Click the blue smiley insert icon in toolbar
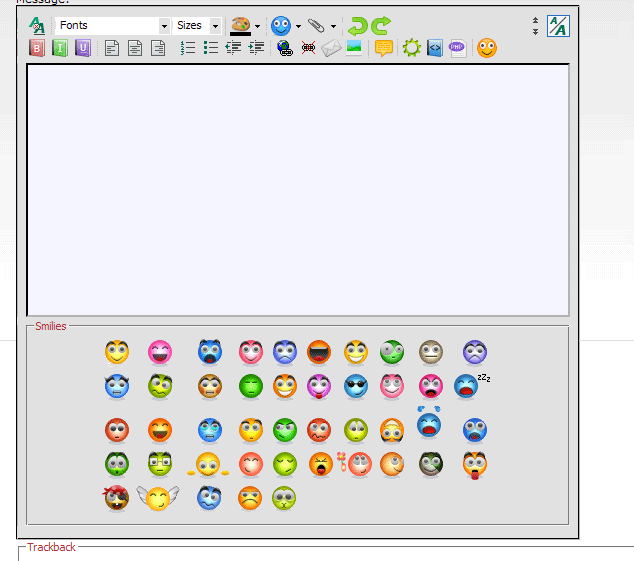Screen dimensions: 634x561 click(x=281, y=26)
